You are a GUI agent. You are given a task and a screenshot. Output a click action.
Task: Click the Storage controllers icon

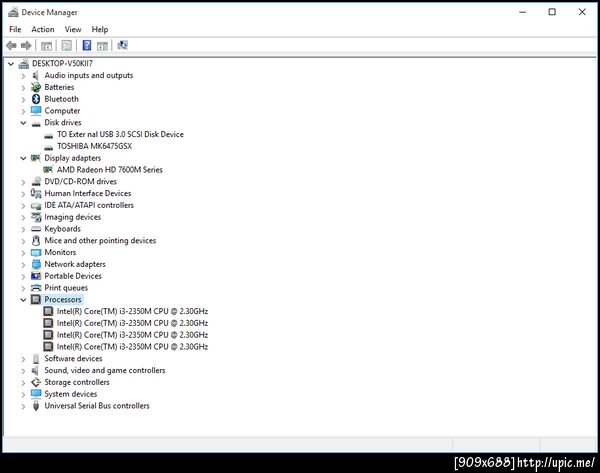(36, 382)
